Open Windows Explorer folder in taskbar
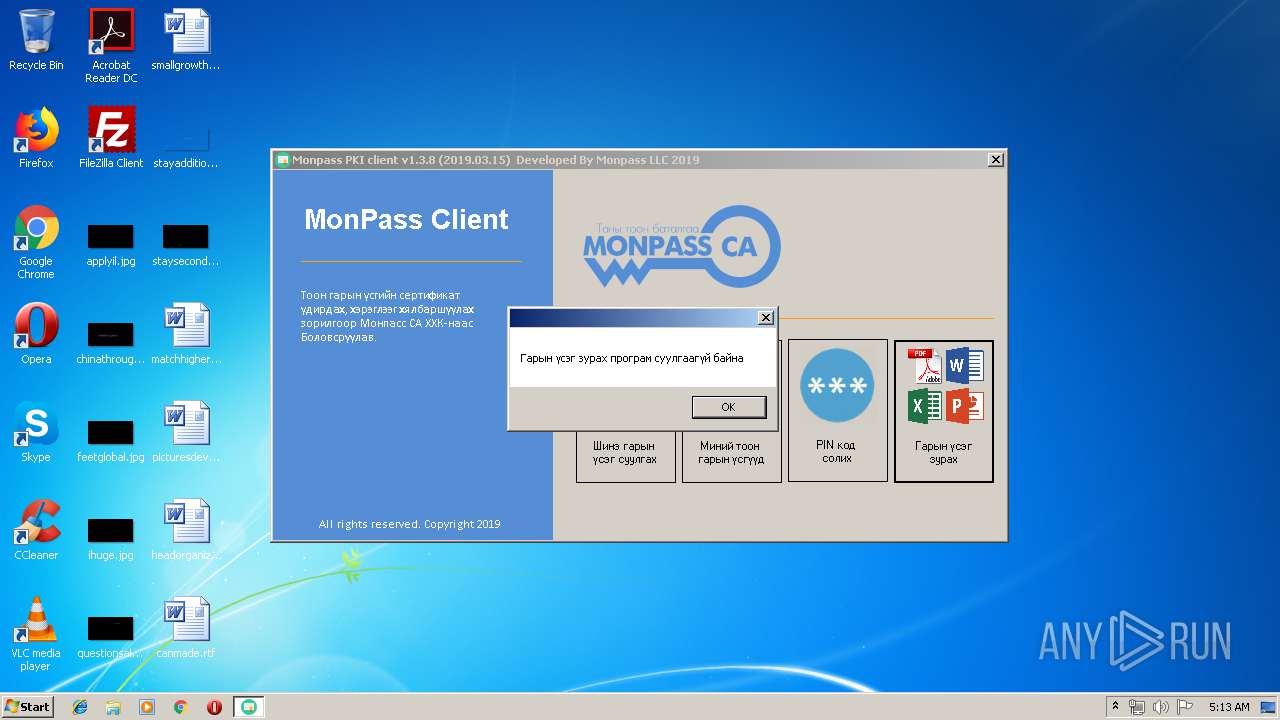 113,707
